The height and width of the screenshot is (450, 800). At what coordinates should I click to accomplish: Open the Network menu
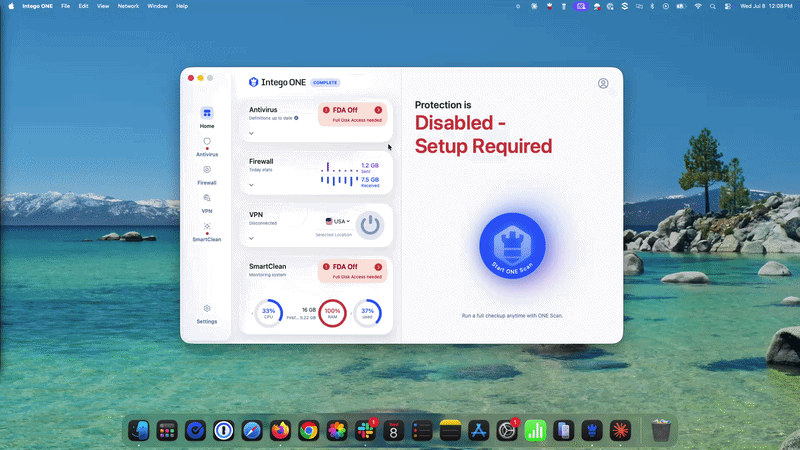pos(128,6)
